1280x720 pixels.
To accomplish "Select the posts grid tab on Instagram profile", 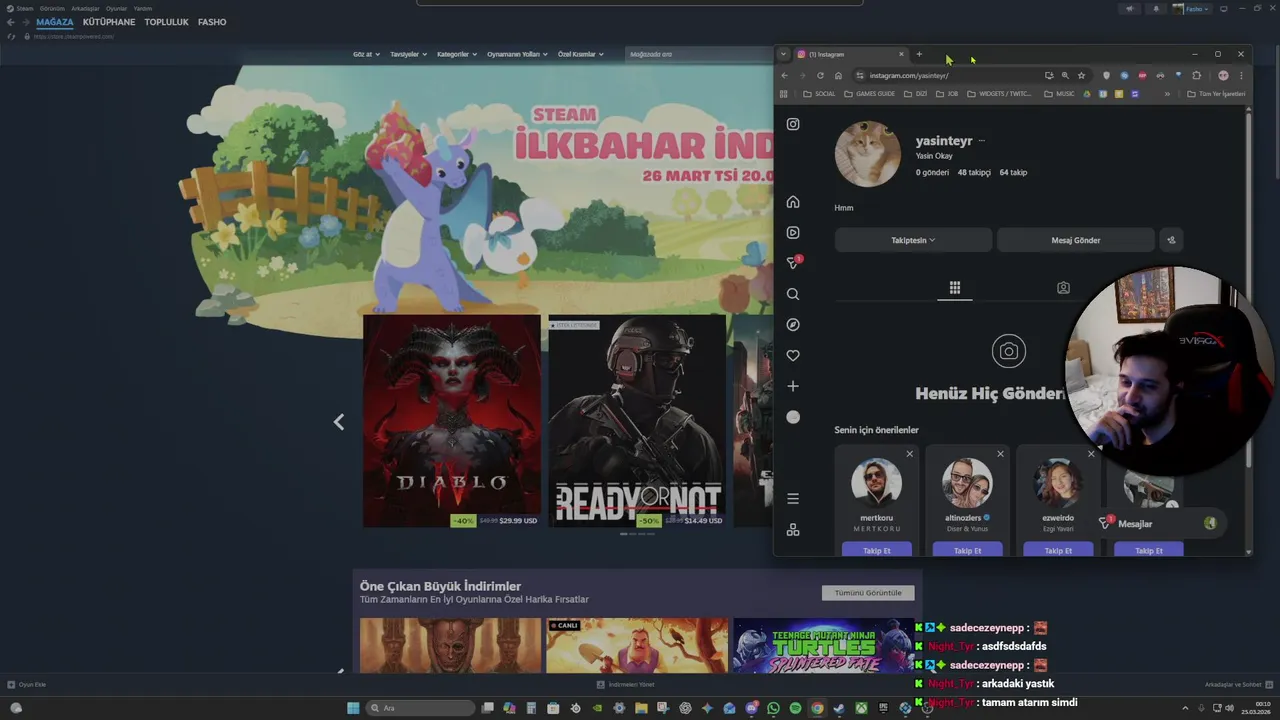I will tap(955, 288).
